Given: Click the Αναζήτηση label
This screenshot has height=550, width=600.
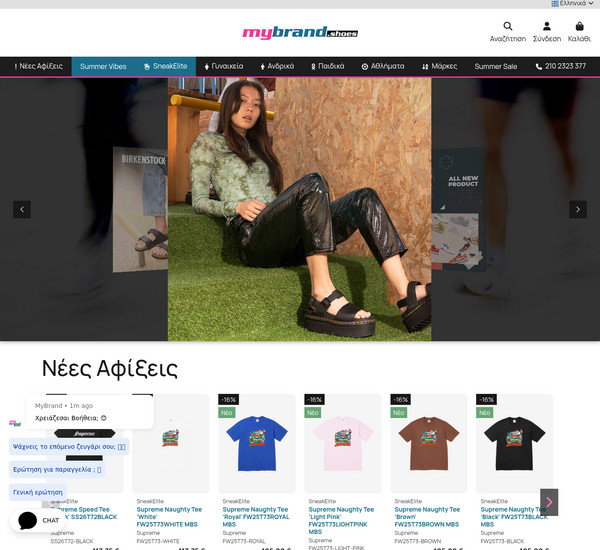Looking at the screenshot, I should pyautogui.click(x=508, y=39).
